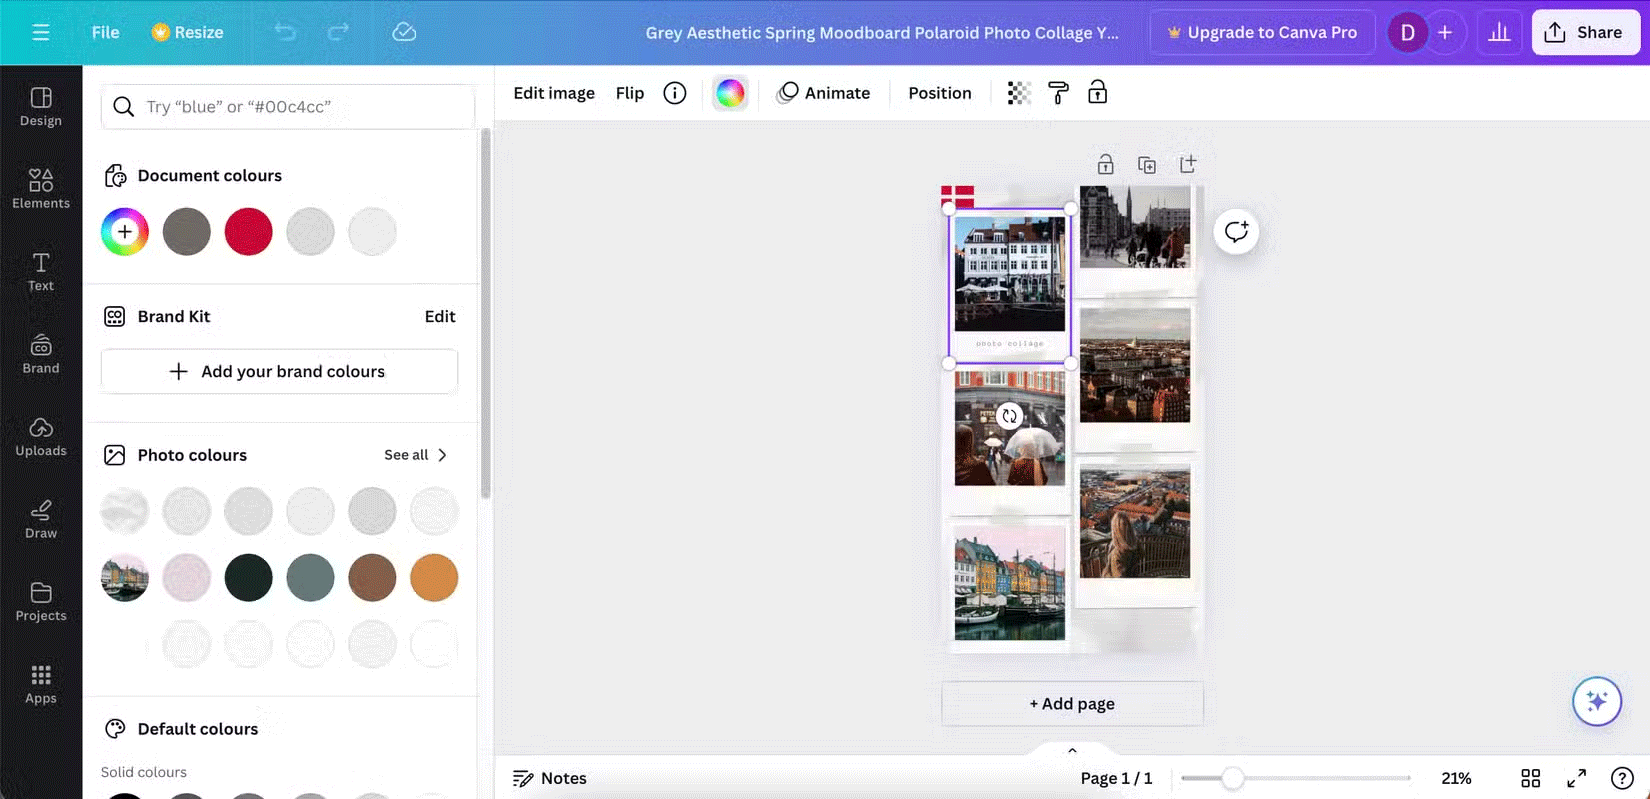Enter fullscreen present mode
This screenshot has width=1650, height=799.
pos(1576,778)
